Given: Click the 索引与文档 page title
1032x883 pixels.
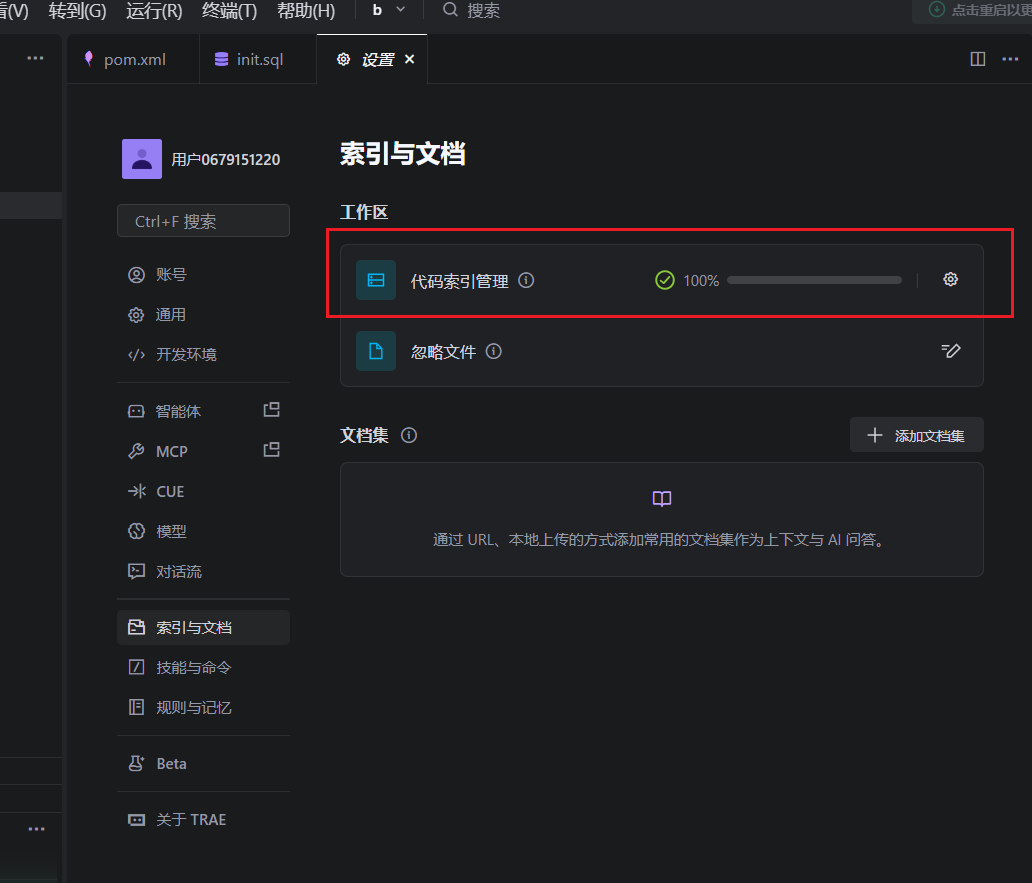Looking at the screenshot, I should point(403,154).
